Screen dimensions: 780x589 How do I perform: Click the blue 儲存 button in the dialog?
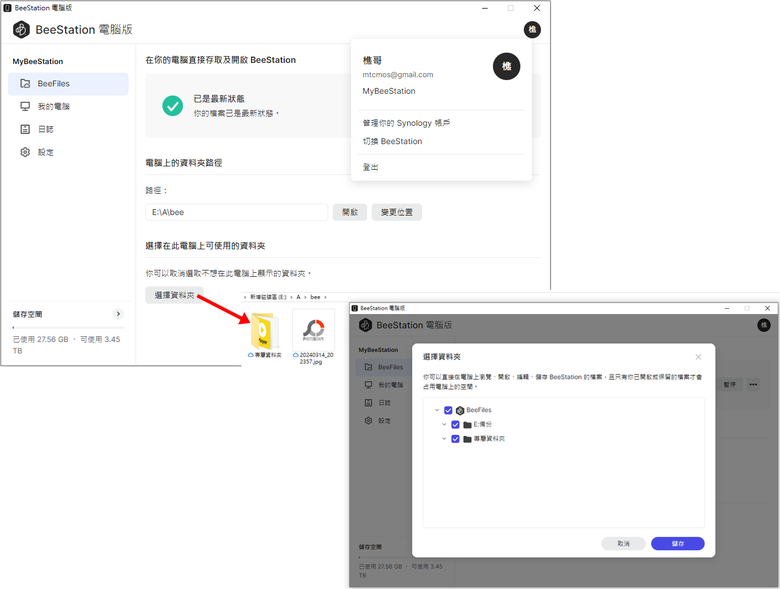tap(678, 544)
